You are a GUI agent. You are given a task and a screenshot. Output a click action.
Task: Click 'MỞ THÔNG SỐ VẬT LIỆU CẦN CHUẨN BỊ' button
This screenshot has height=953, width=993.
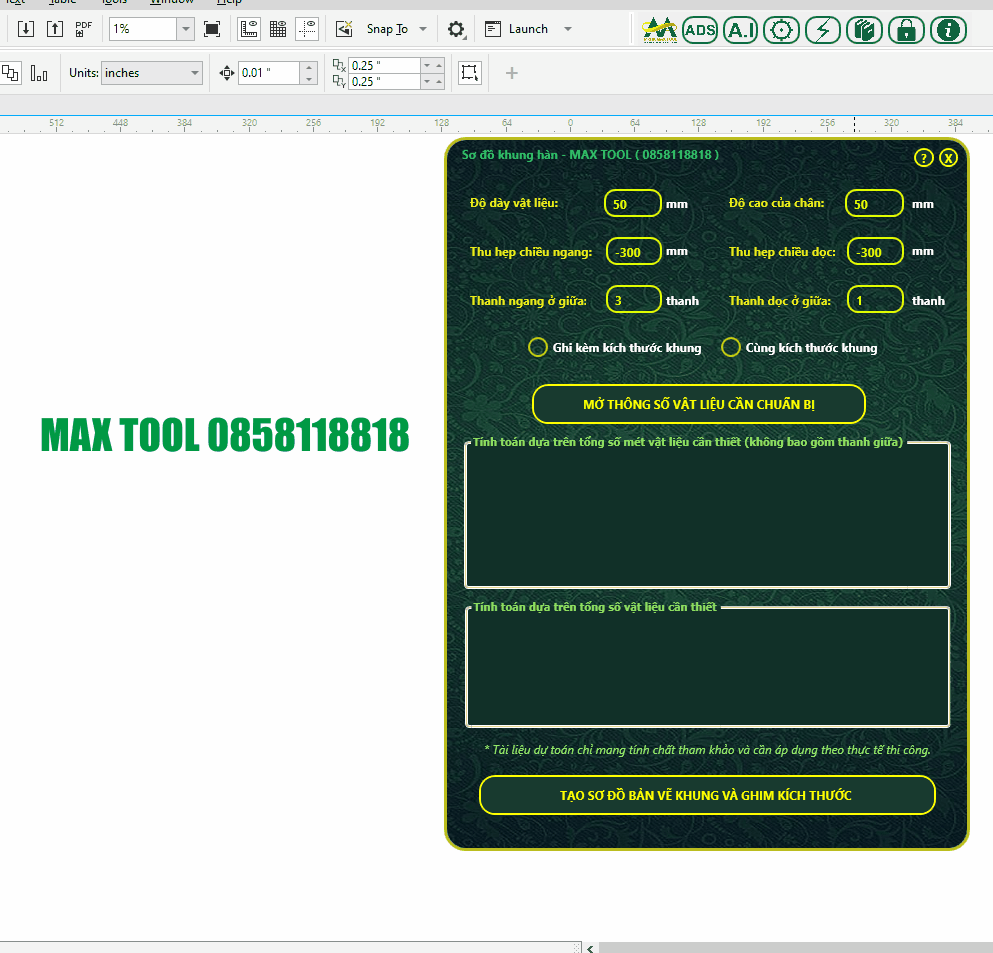(698, 405)
